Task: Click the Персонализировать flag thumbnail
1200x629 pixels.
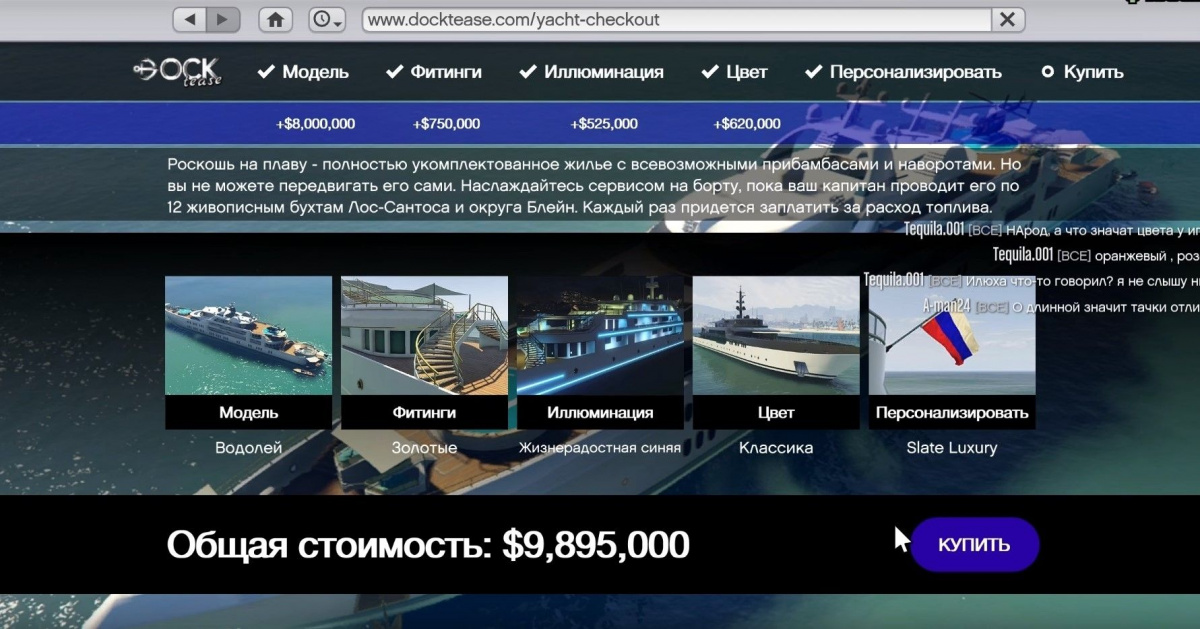Action: (952, 335)
